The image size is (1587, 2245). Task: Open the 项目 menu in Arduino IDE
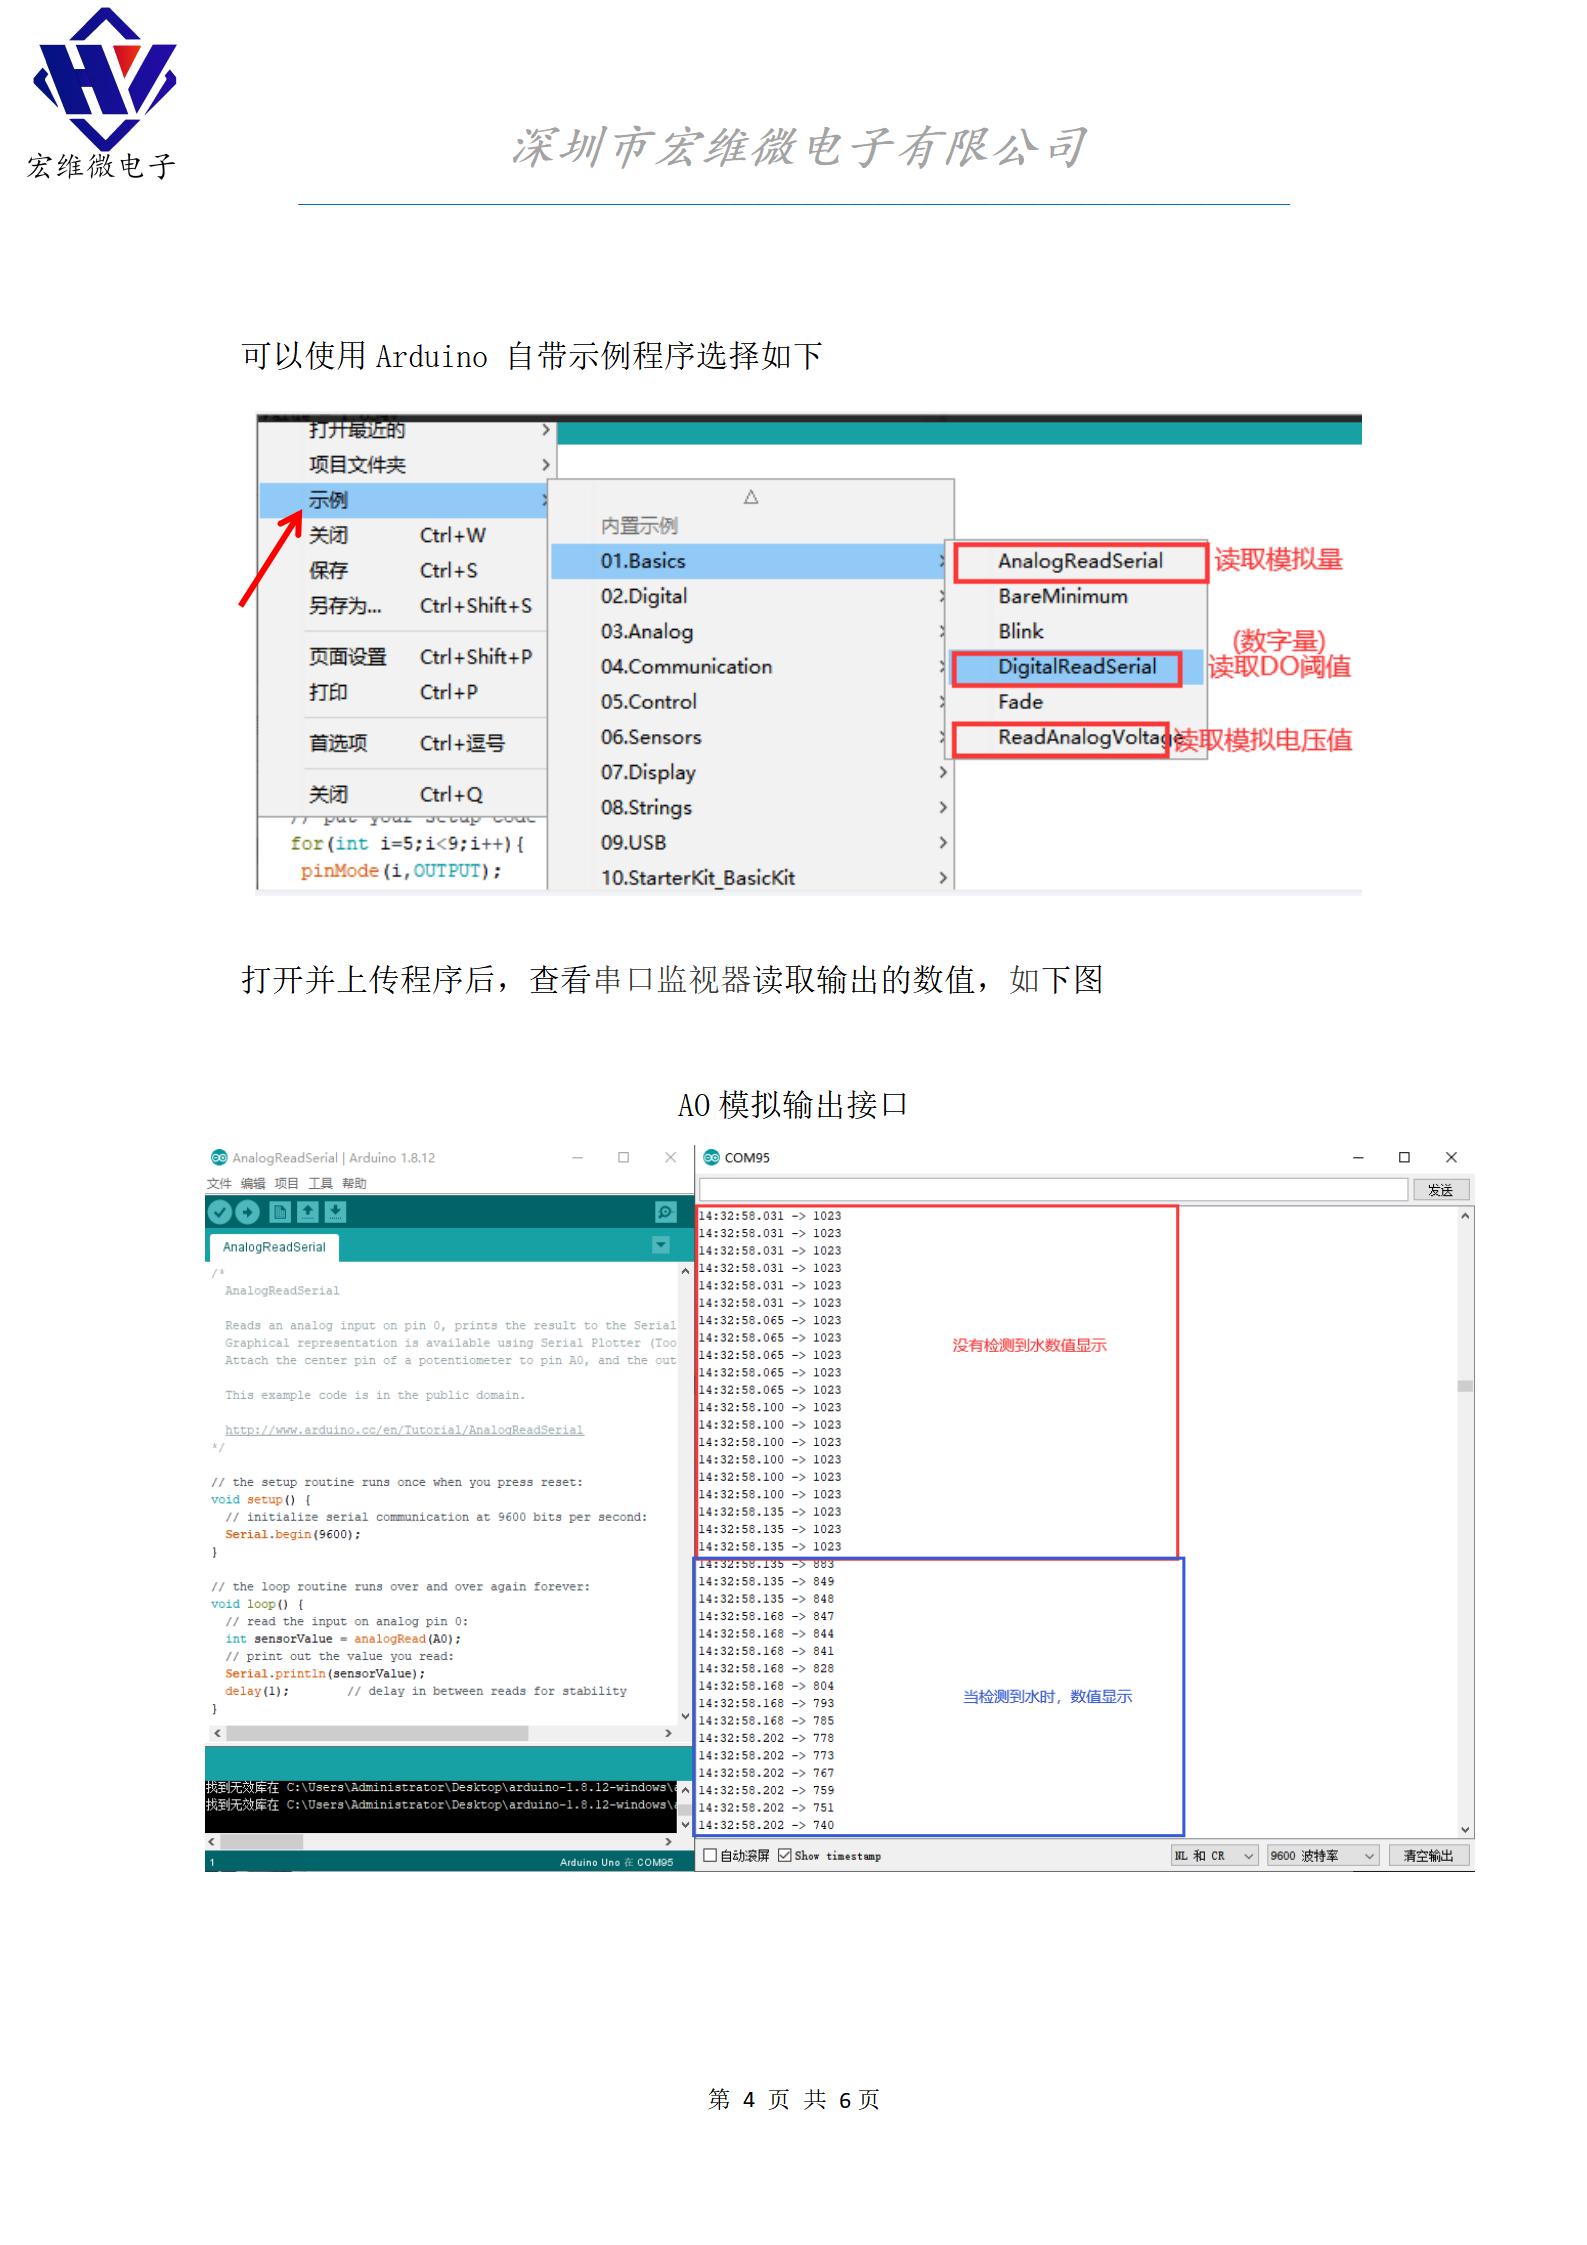pyautogui.click(x=286, y=1183)
